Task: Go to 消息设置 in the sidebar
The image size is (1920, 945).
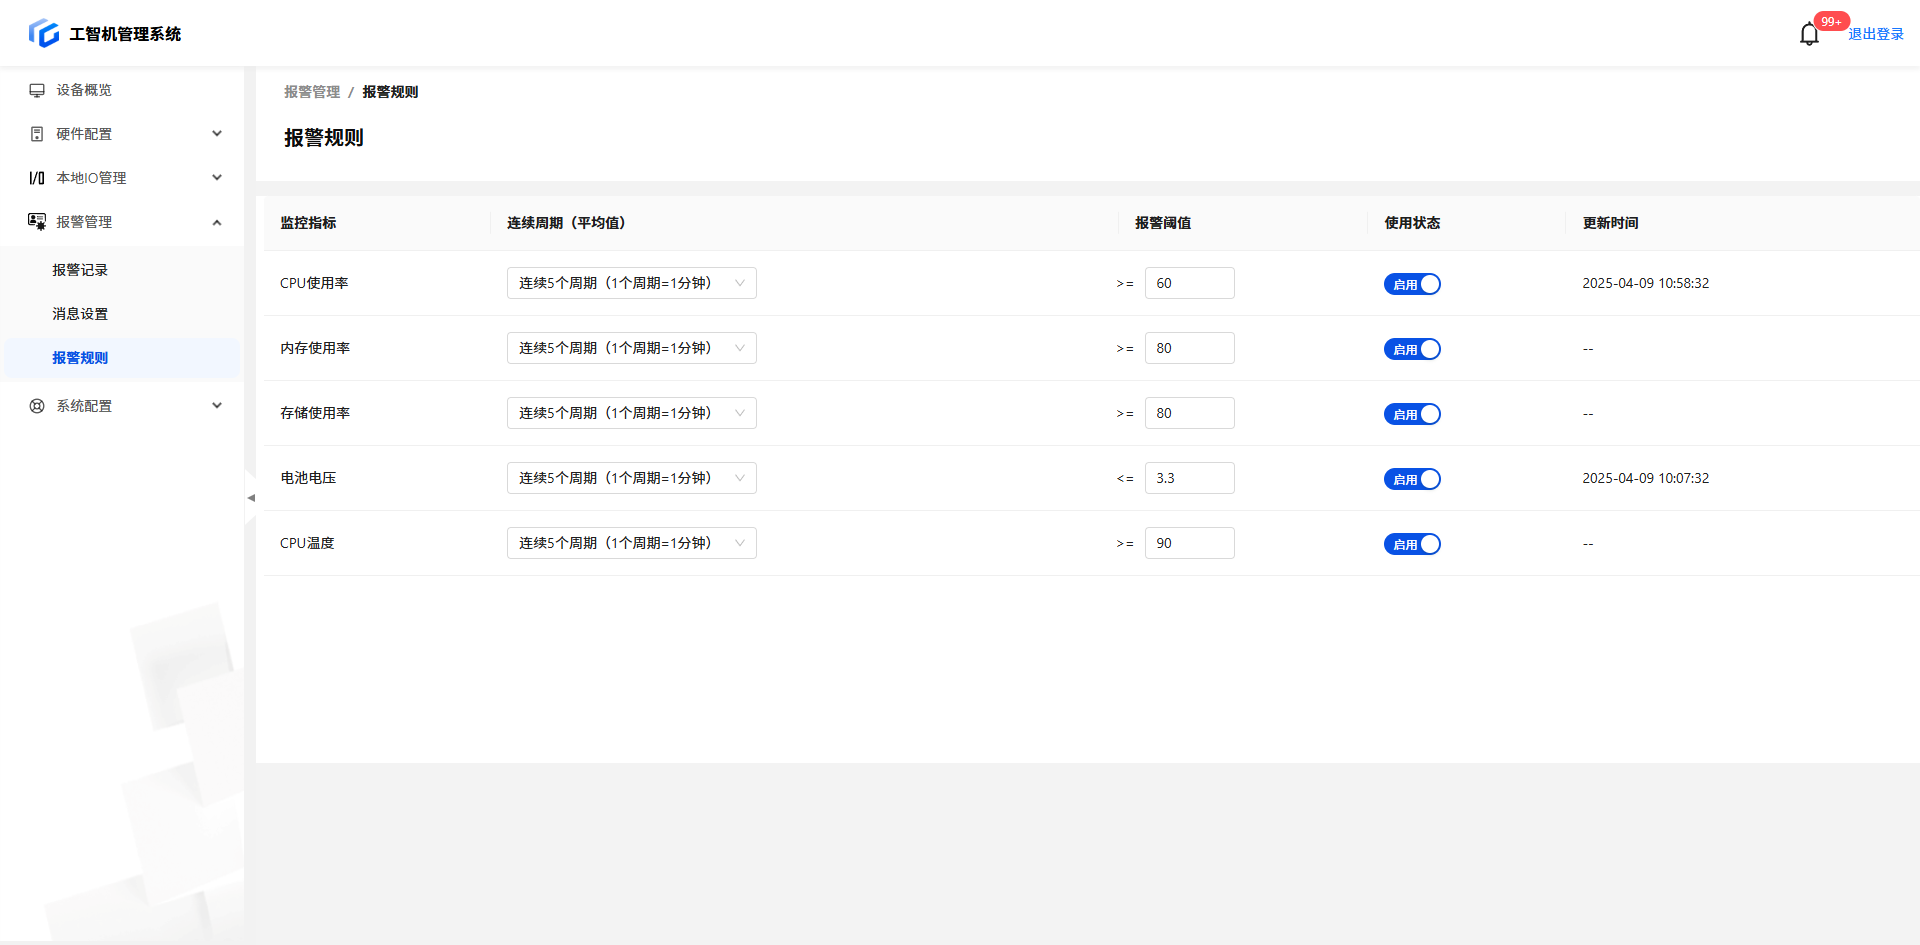Action: tap(80, 314)
